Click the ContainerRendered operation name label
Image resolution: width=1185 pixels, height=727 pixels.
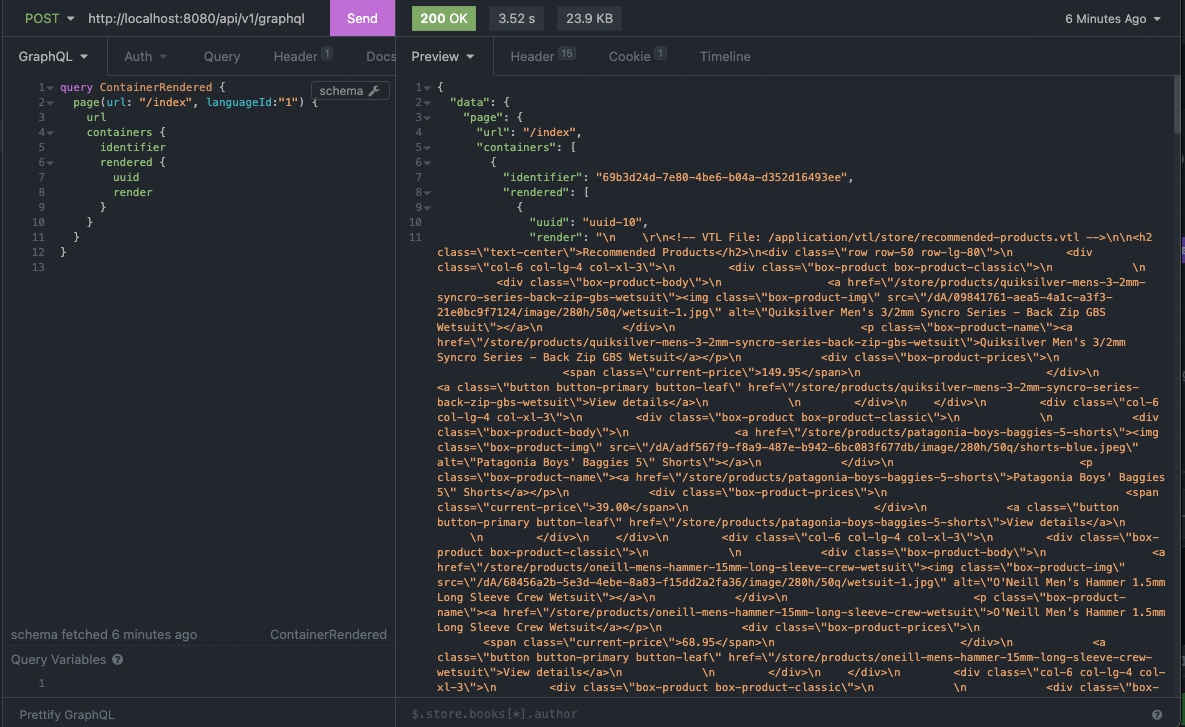pos(328,634)
